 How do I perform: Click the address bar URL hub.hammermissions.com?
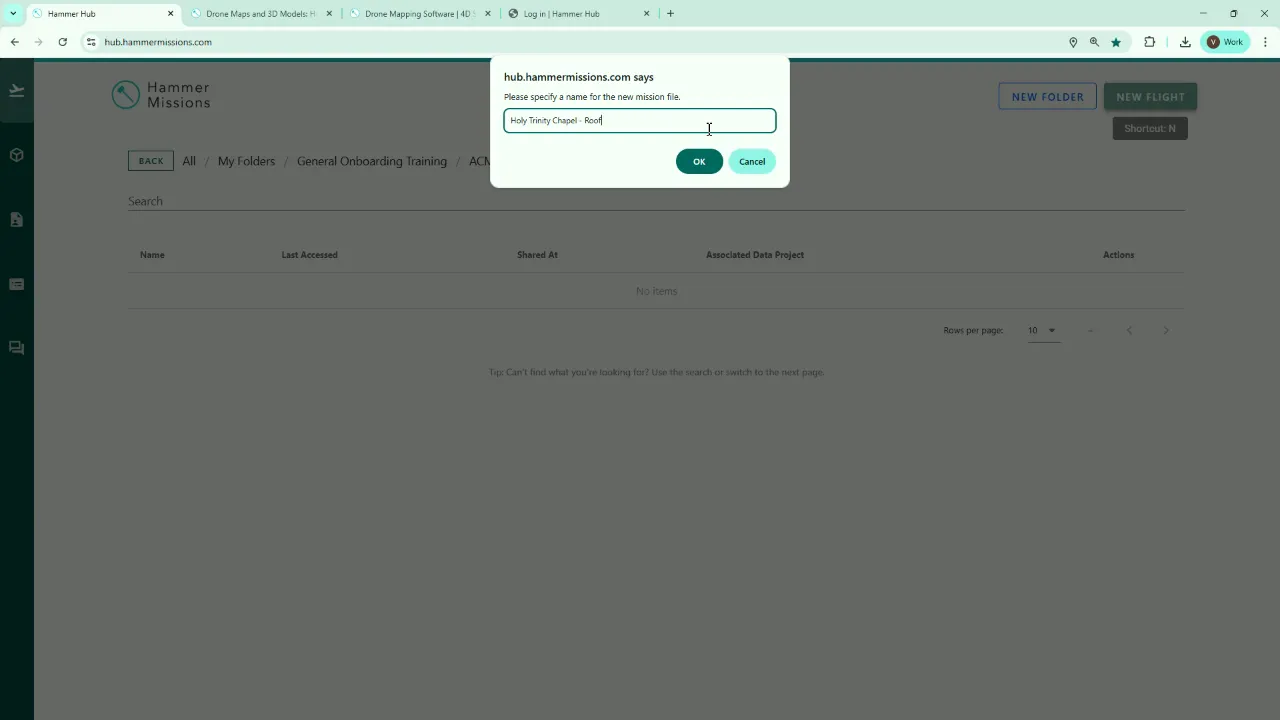tap(158, 42)
